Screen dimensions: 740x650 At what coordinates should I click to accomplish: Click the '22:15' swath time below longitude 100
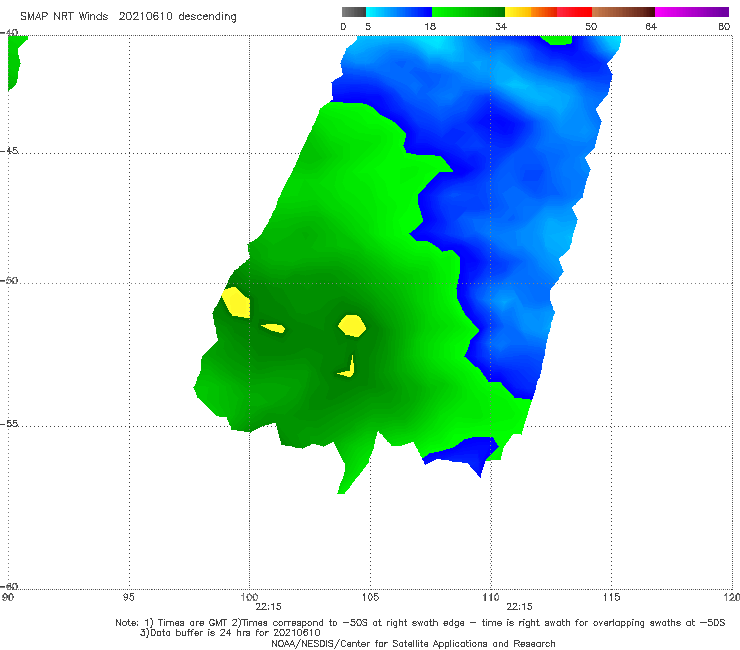click(269, 607)
